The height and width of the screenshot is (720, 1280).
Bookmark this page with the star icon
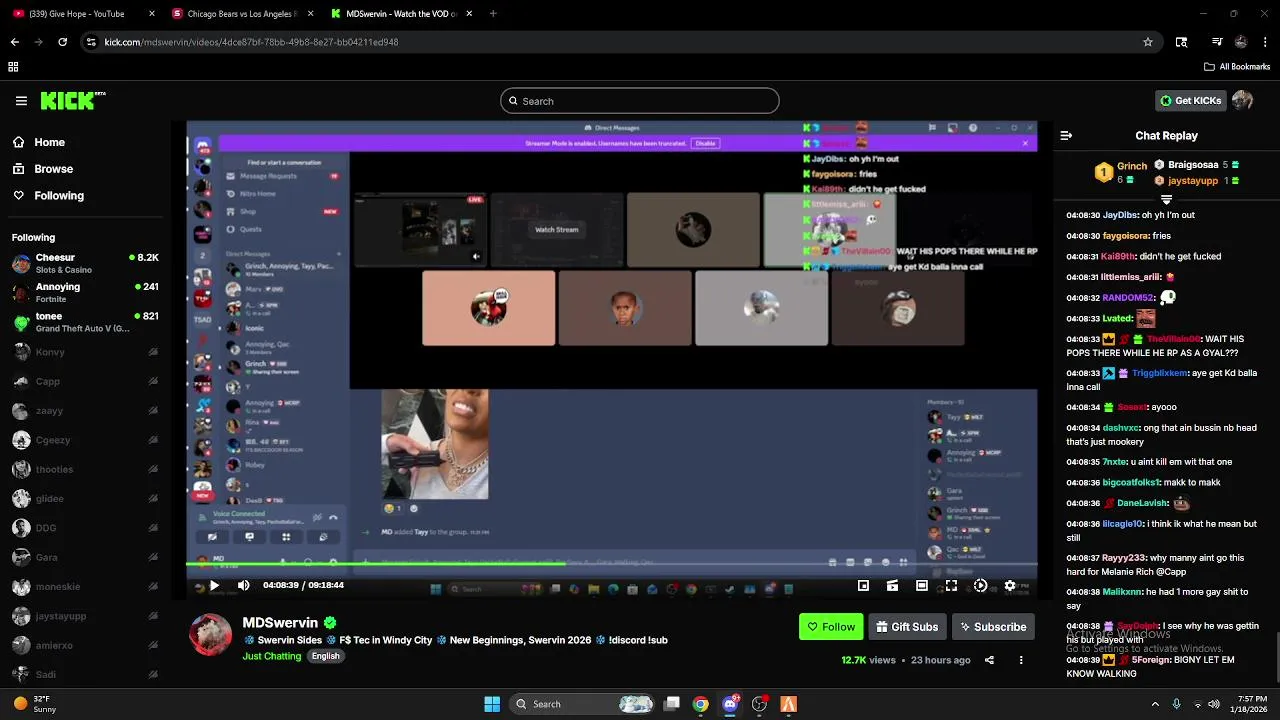(x=1148, y=42)
